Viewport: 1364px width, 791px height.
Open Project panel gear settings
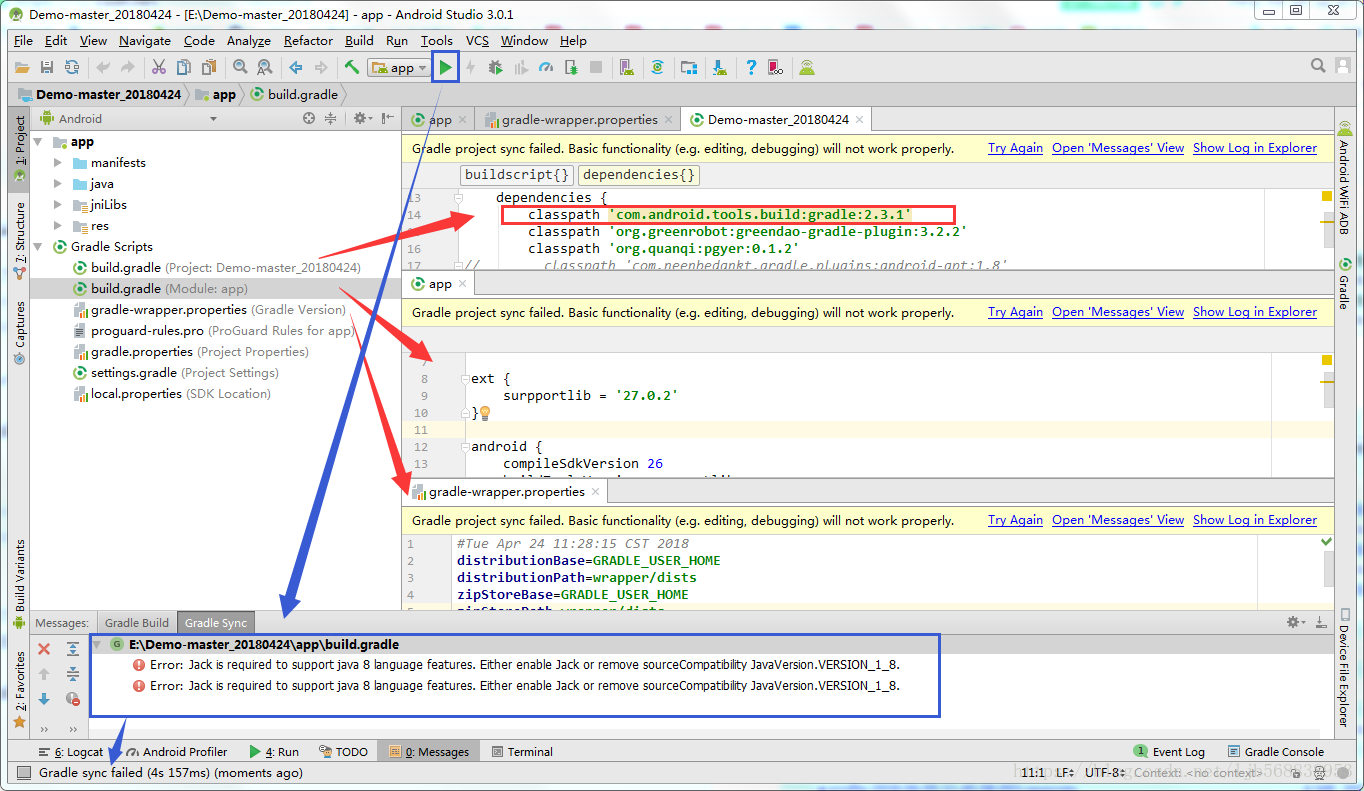362,118
